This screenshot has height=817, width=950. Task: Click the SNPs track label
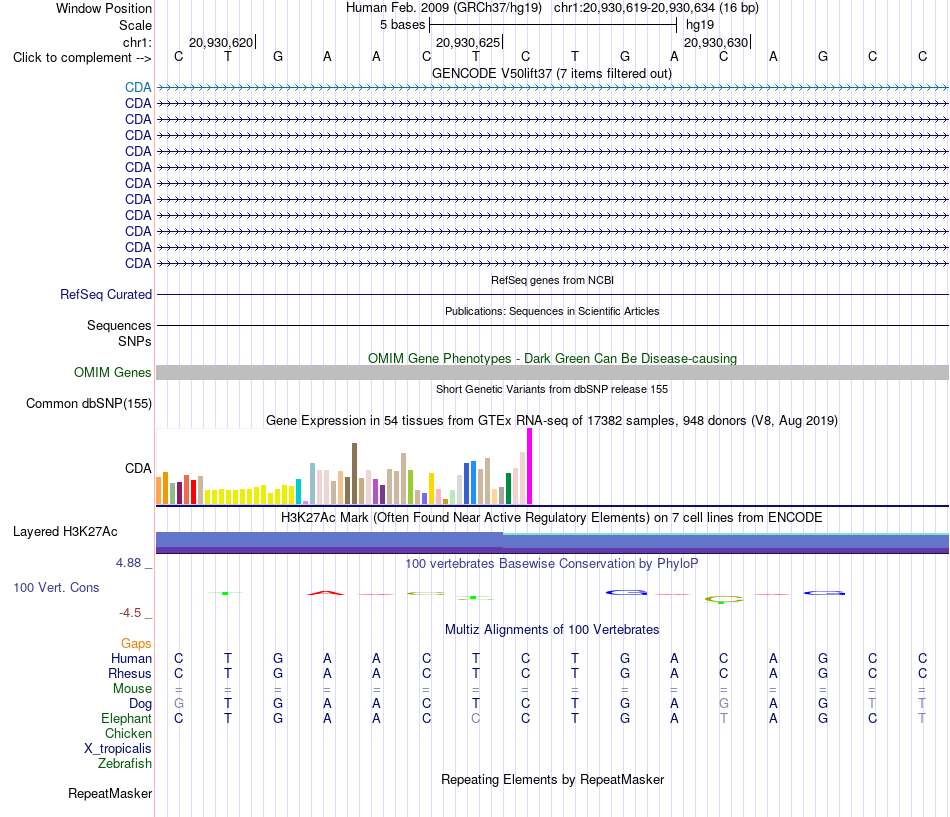[x=135, y=341]
